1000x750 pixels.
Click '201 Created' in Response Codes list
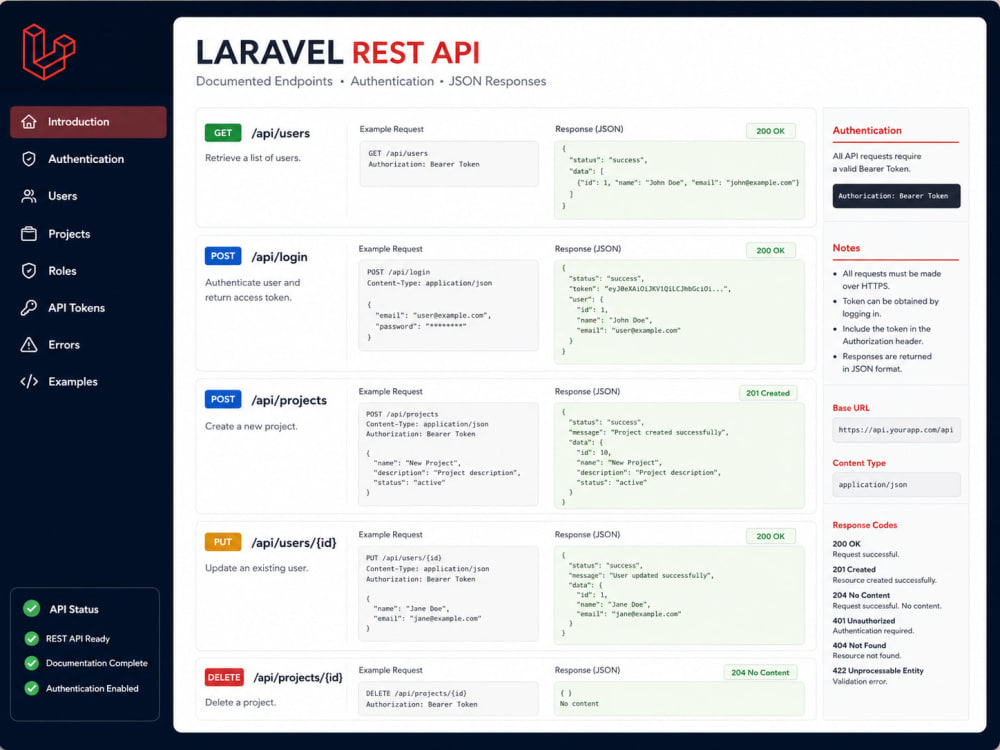tap(854, 570)
